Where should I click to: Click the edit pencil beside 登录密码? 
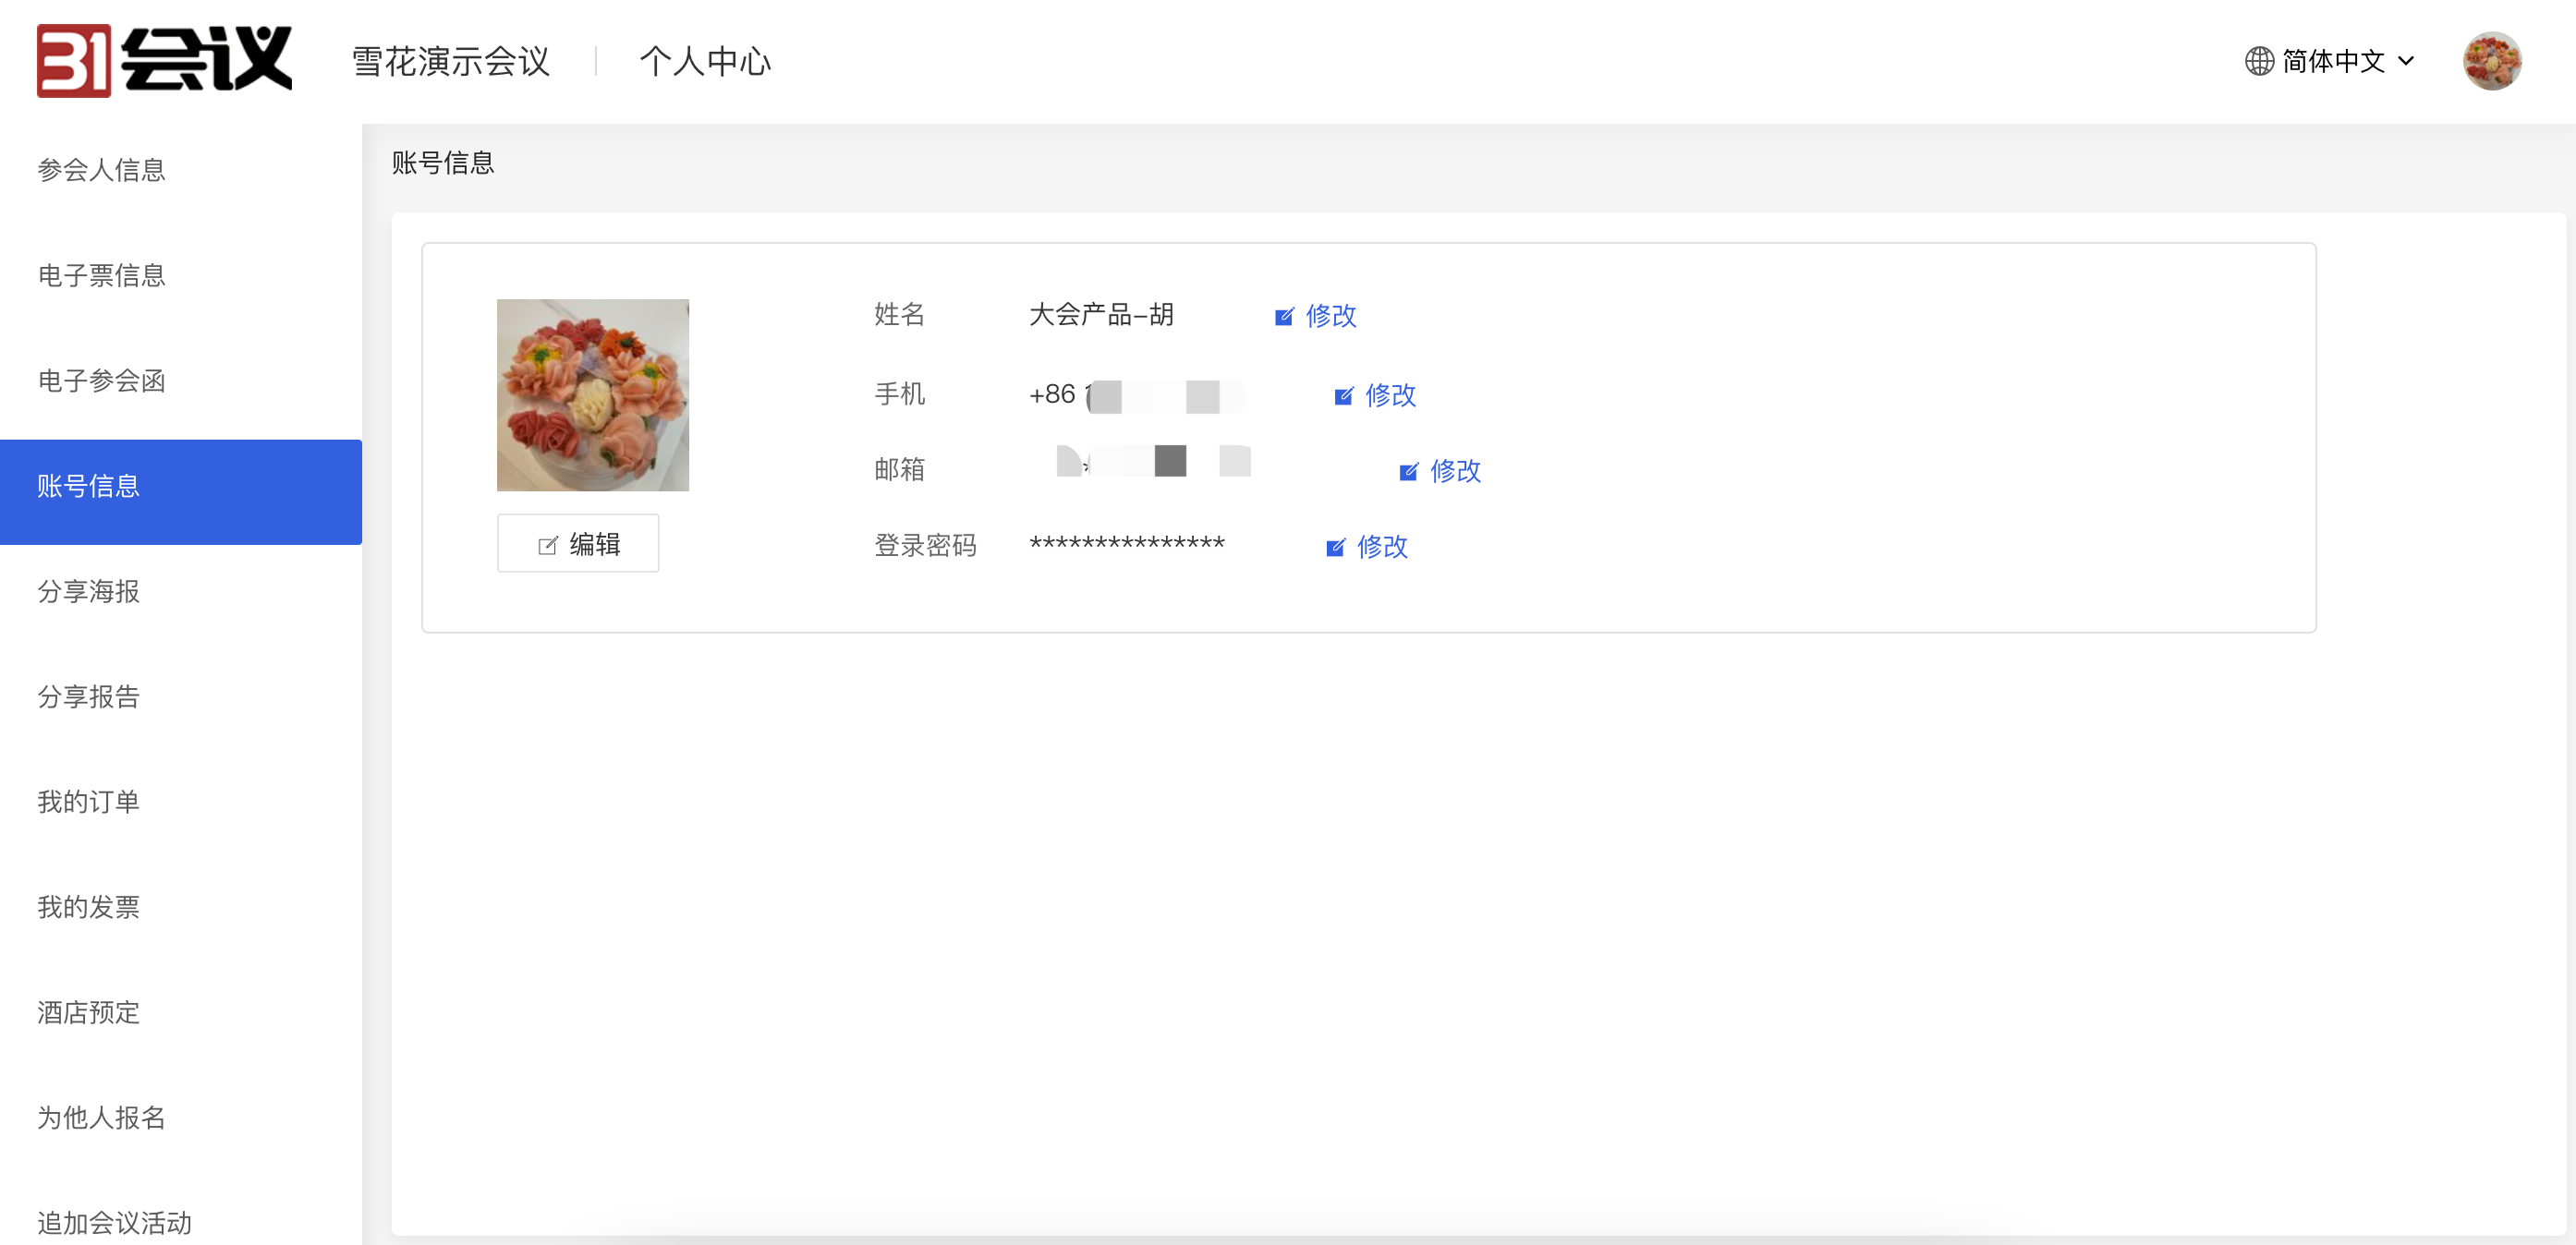click(x=1336, y=547)
